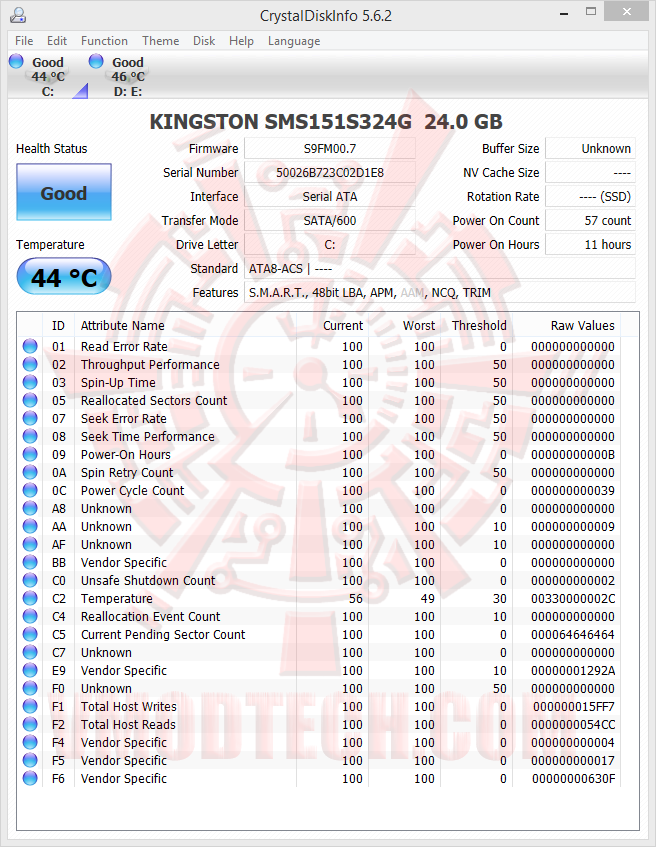Image resolution: width=656 pixels, height=847 pixels.
Task: Click status orb for attribute E9
Action: [30, 670]
